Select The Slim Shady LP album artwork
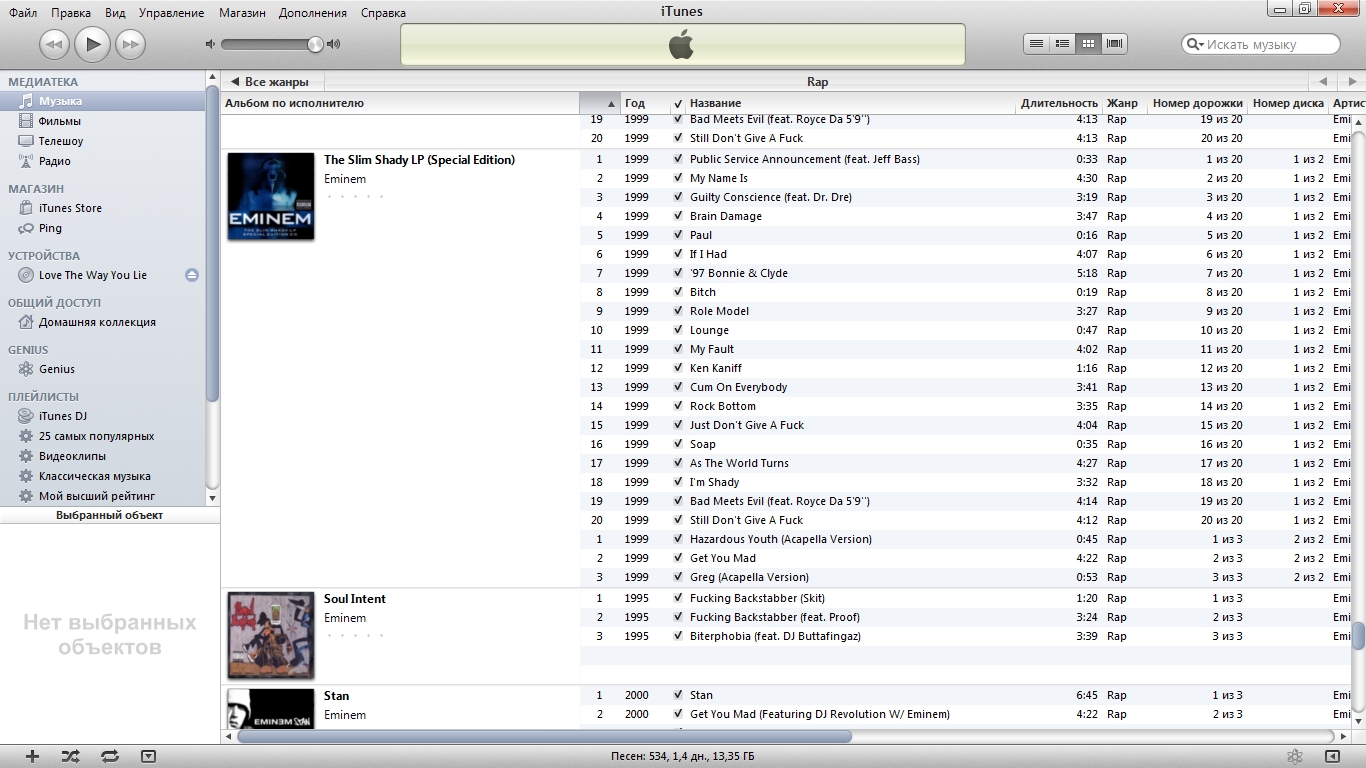Image resolution: width=1366 pixels, height=768 pixels. tap(271, 196)
